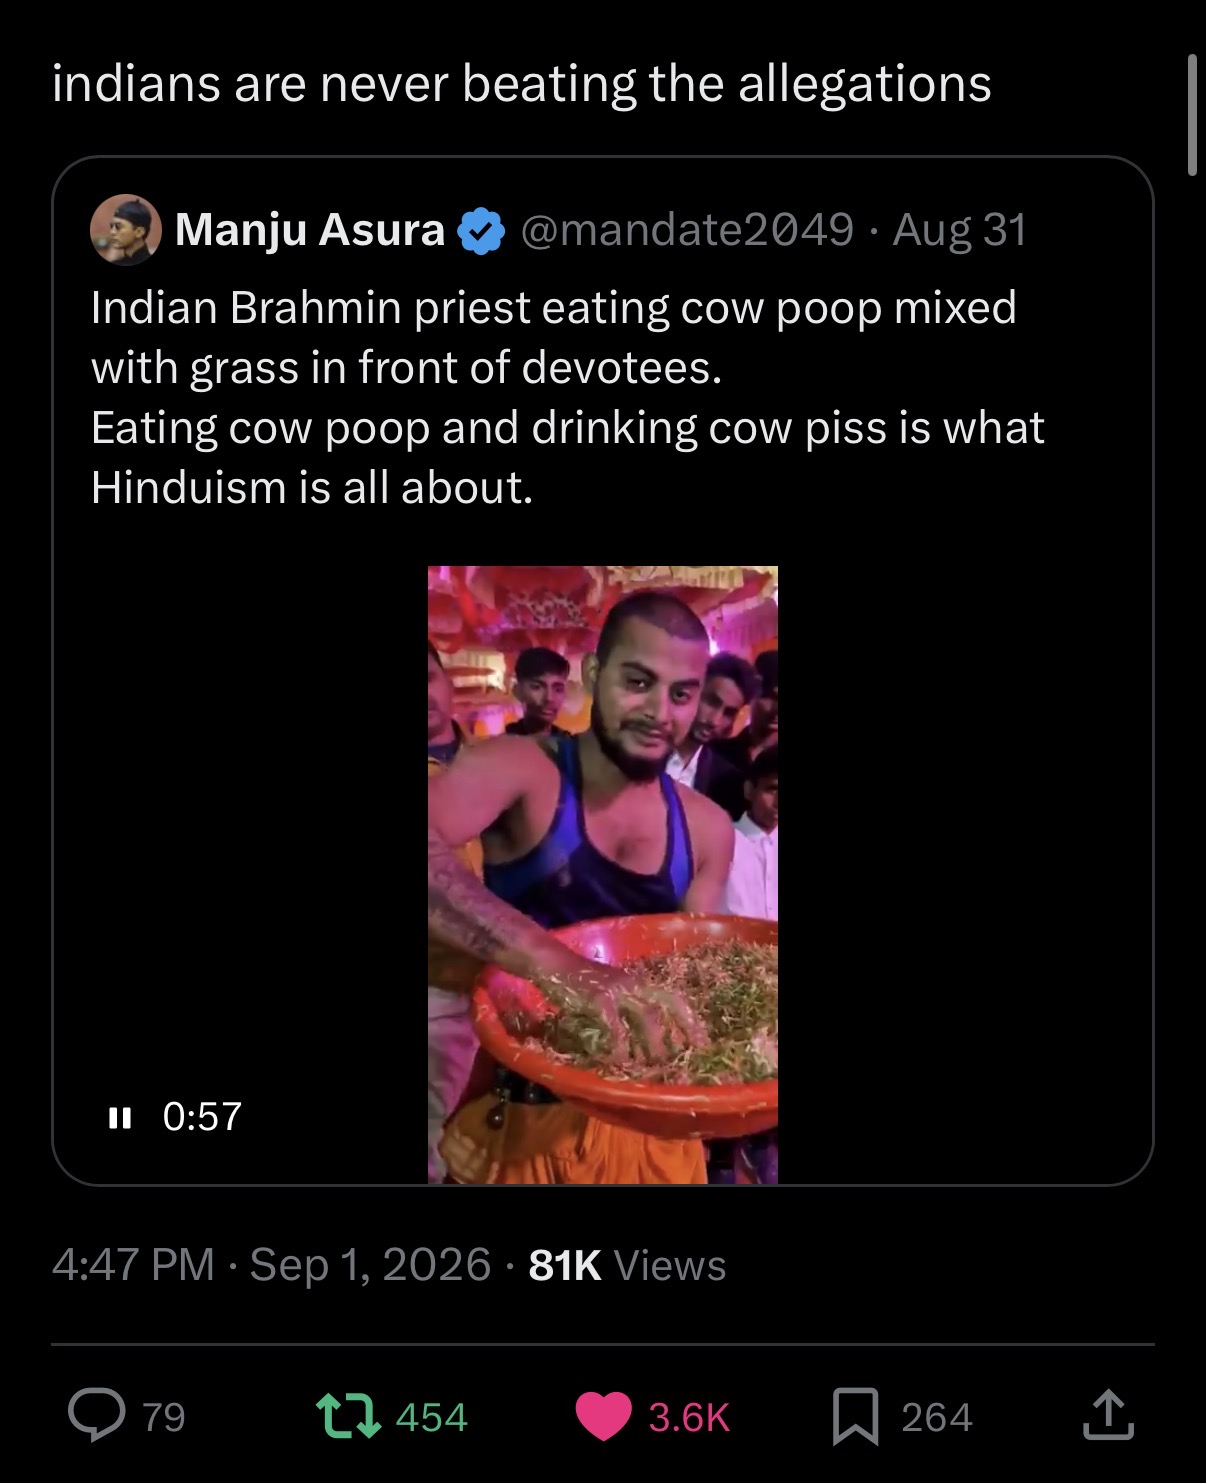Tap the reply speech bubble icon
The height and width of the screenshot is (1483, 1206).
click(x=97, y=1415)
